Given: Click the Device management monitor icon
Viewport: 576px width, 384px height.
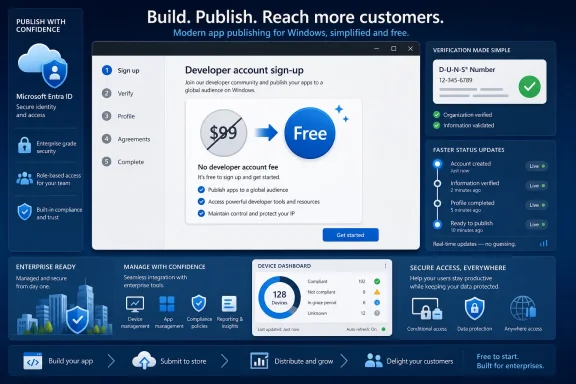Looking at the screenshot, I should point(135,304).
